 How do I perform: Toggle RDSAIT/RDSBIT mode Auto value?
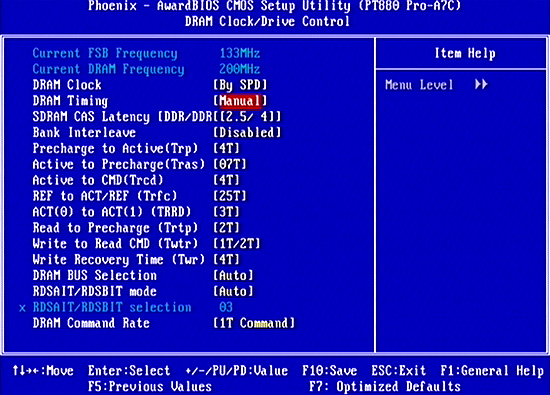click(233, 291)
